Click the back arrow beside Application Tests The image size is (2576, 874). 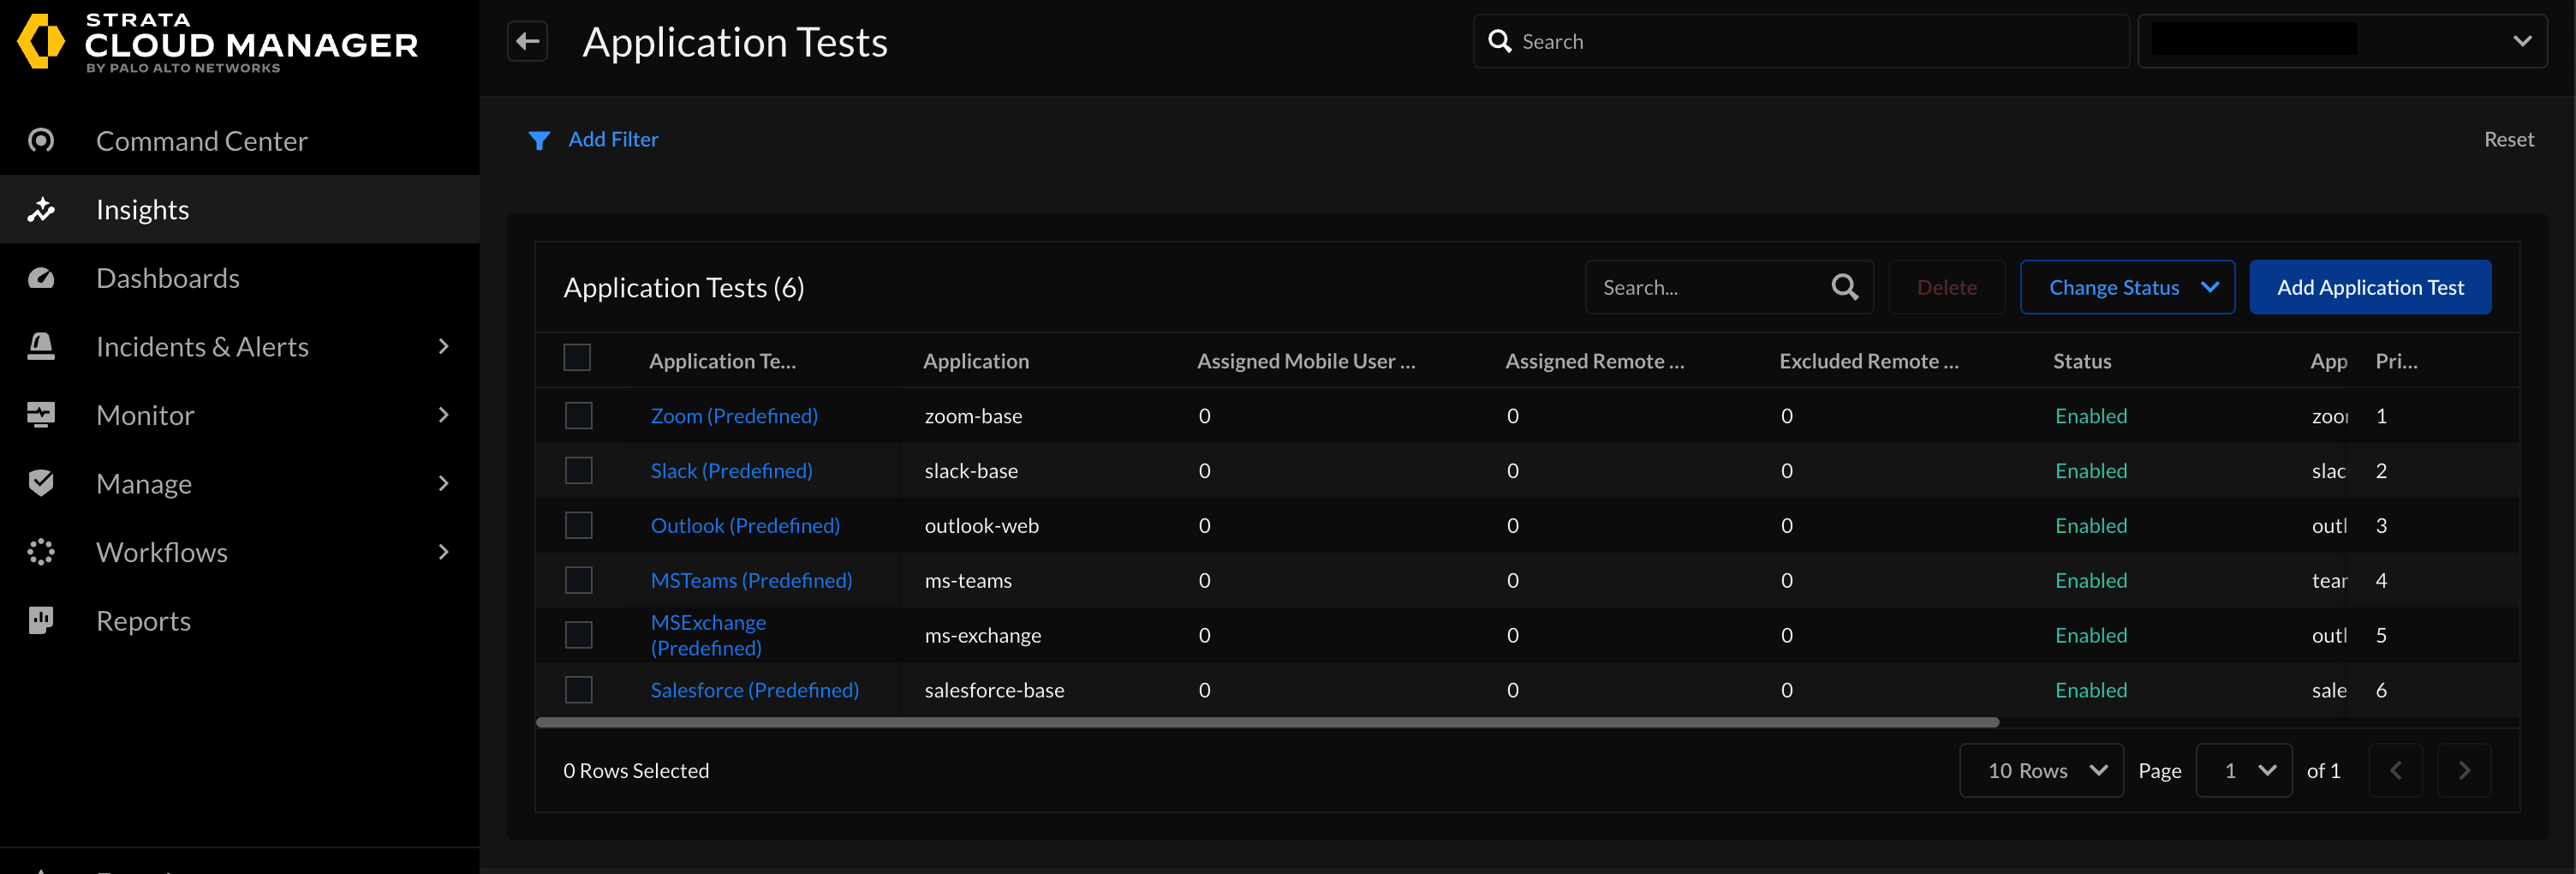tap(527, 41)
